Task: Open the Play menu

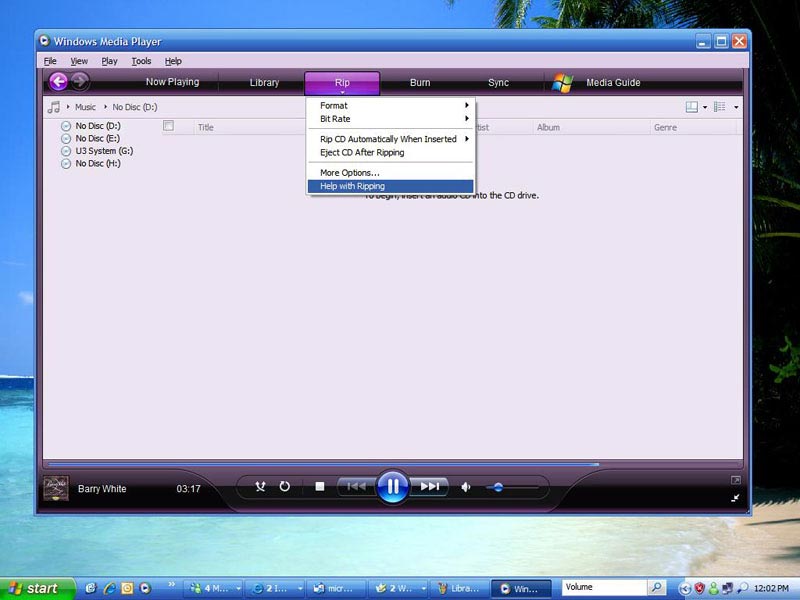Action: tap(109, 61)
